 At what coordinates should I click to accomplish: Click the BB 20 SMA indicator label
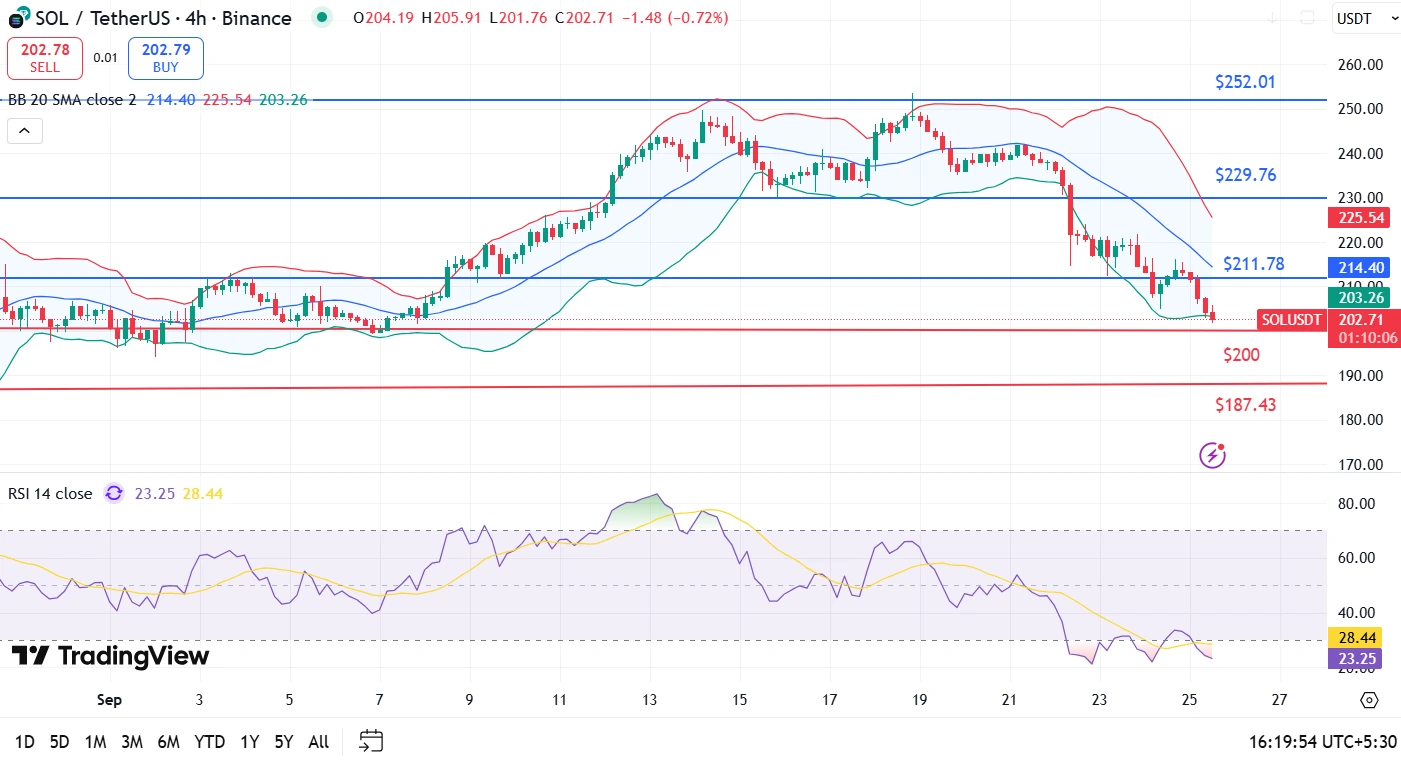(x=72, y=100)
